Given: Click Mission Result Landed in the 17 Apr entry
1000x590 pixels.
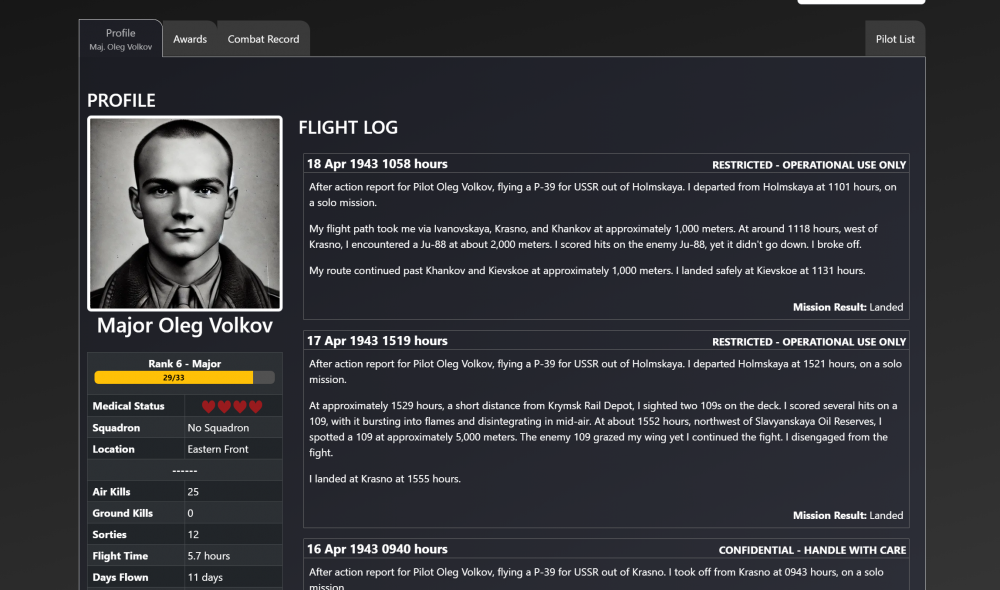Looking at the screenshot, I should pos(848,516).
